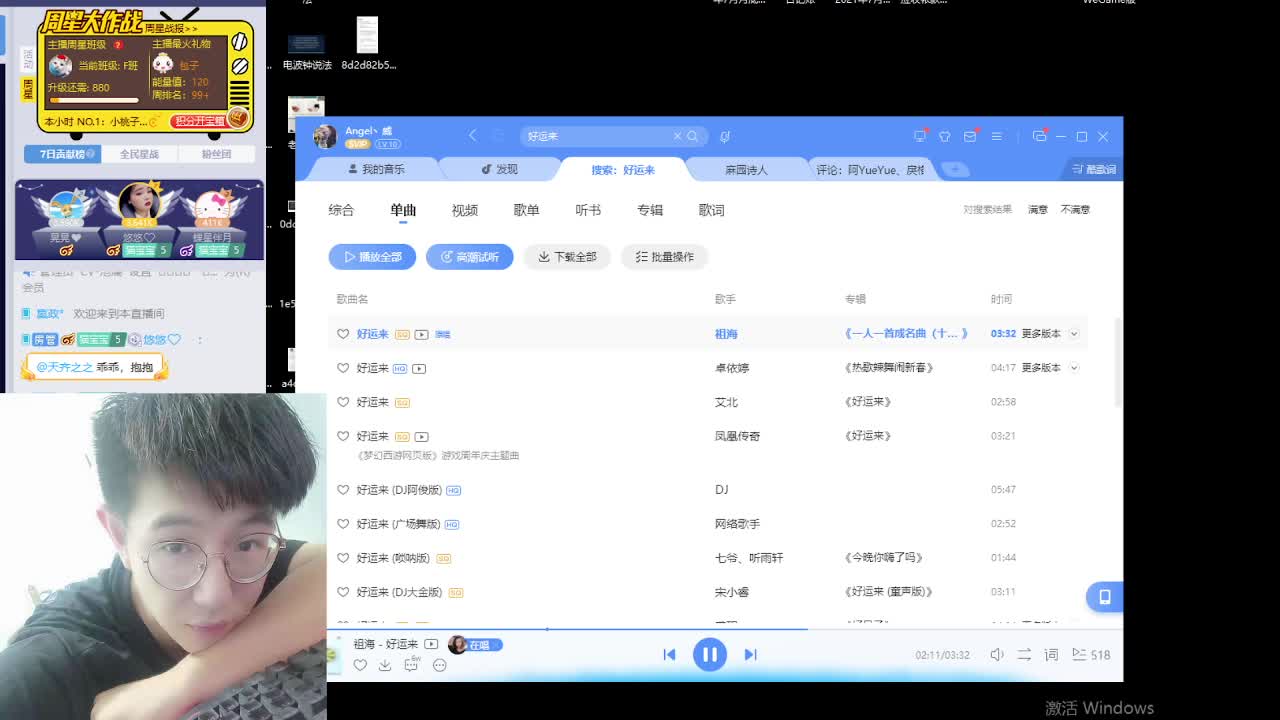Switch to 麻园诗人 tab
This screenshot has height=720, width=1280.
click(x=746, y=169)
